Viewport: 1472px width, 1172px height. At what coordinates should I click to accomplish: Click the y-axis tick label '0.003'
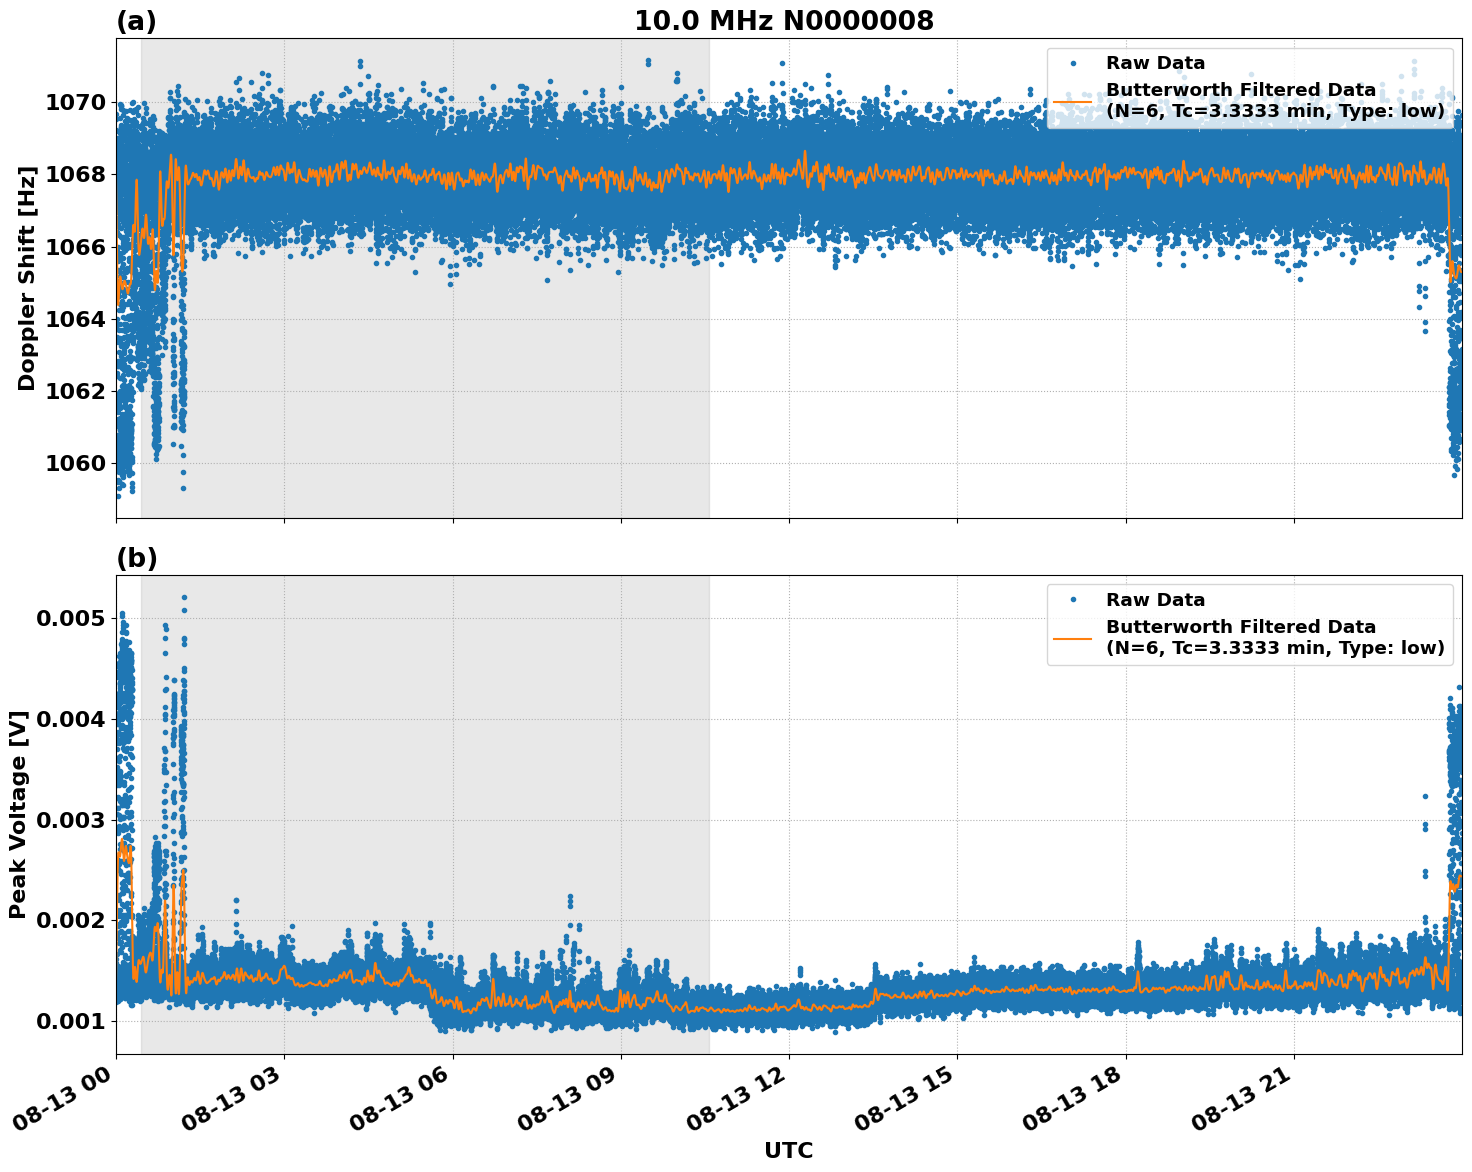point(71,820)
